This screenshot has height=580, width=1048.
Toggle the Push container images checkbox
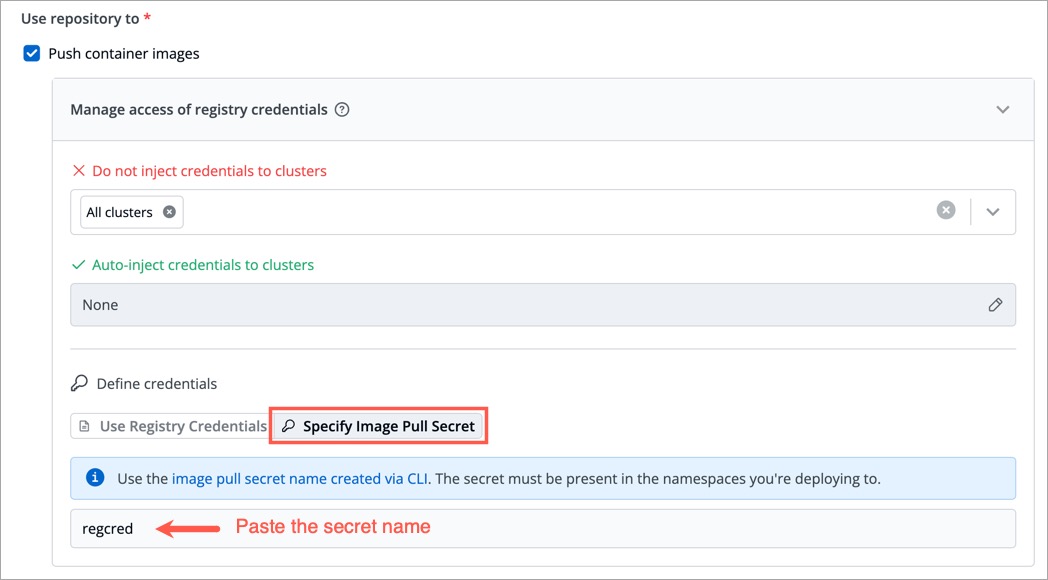(32, 54)
